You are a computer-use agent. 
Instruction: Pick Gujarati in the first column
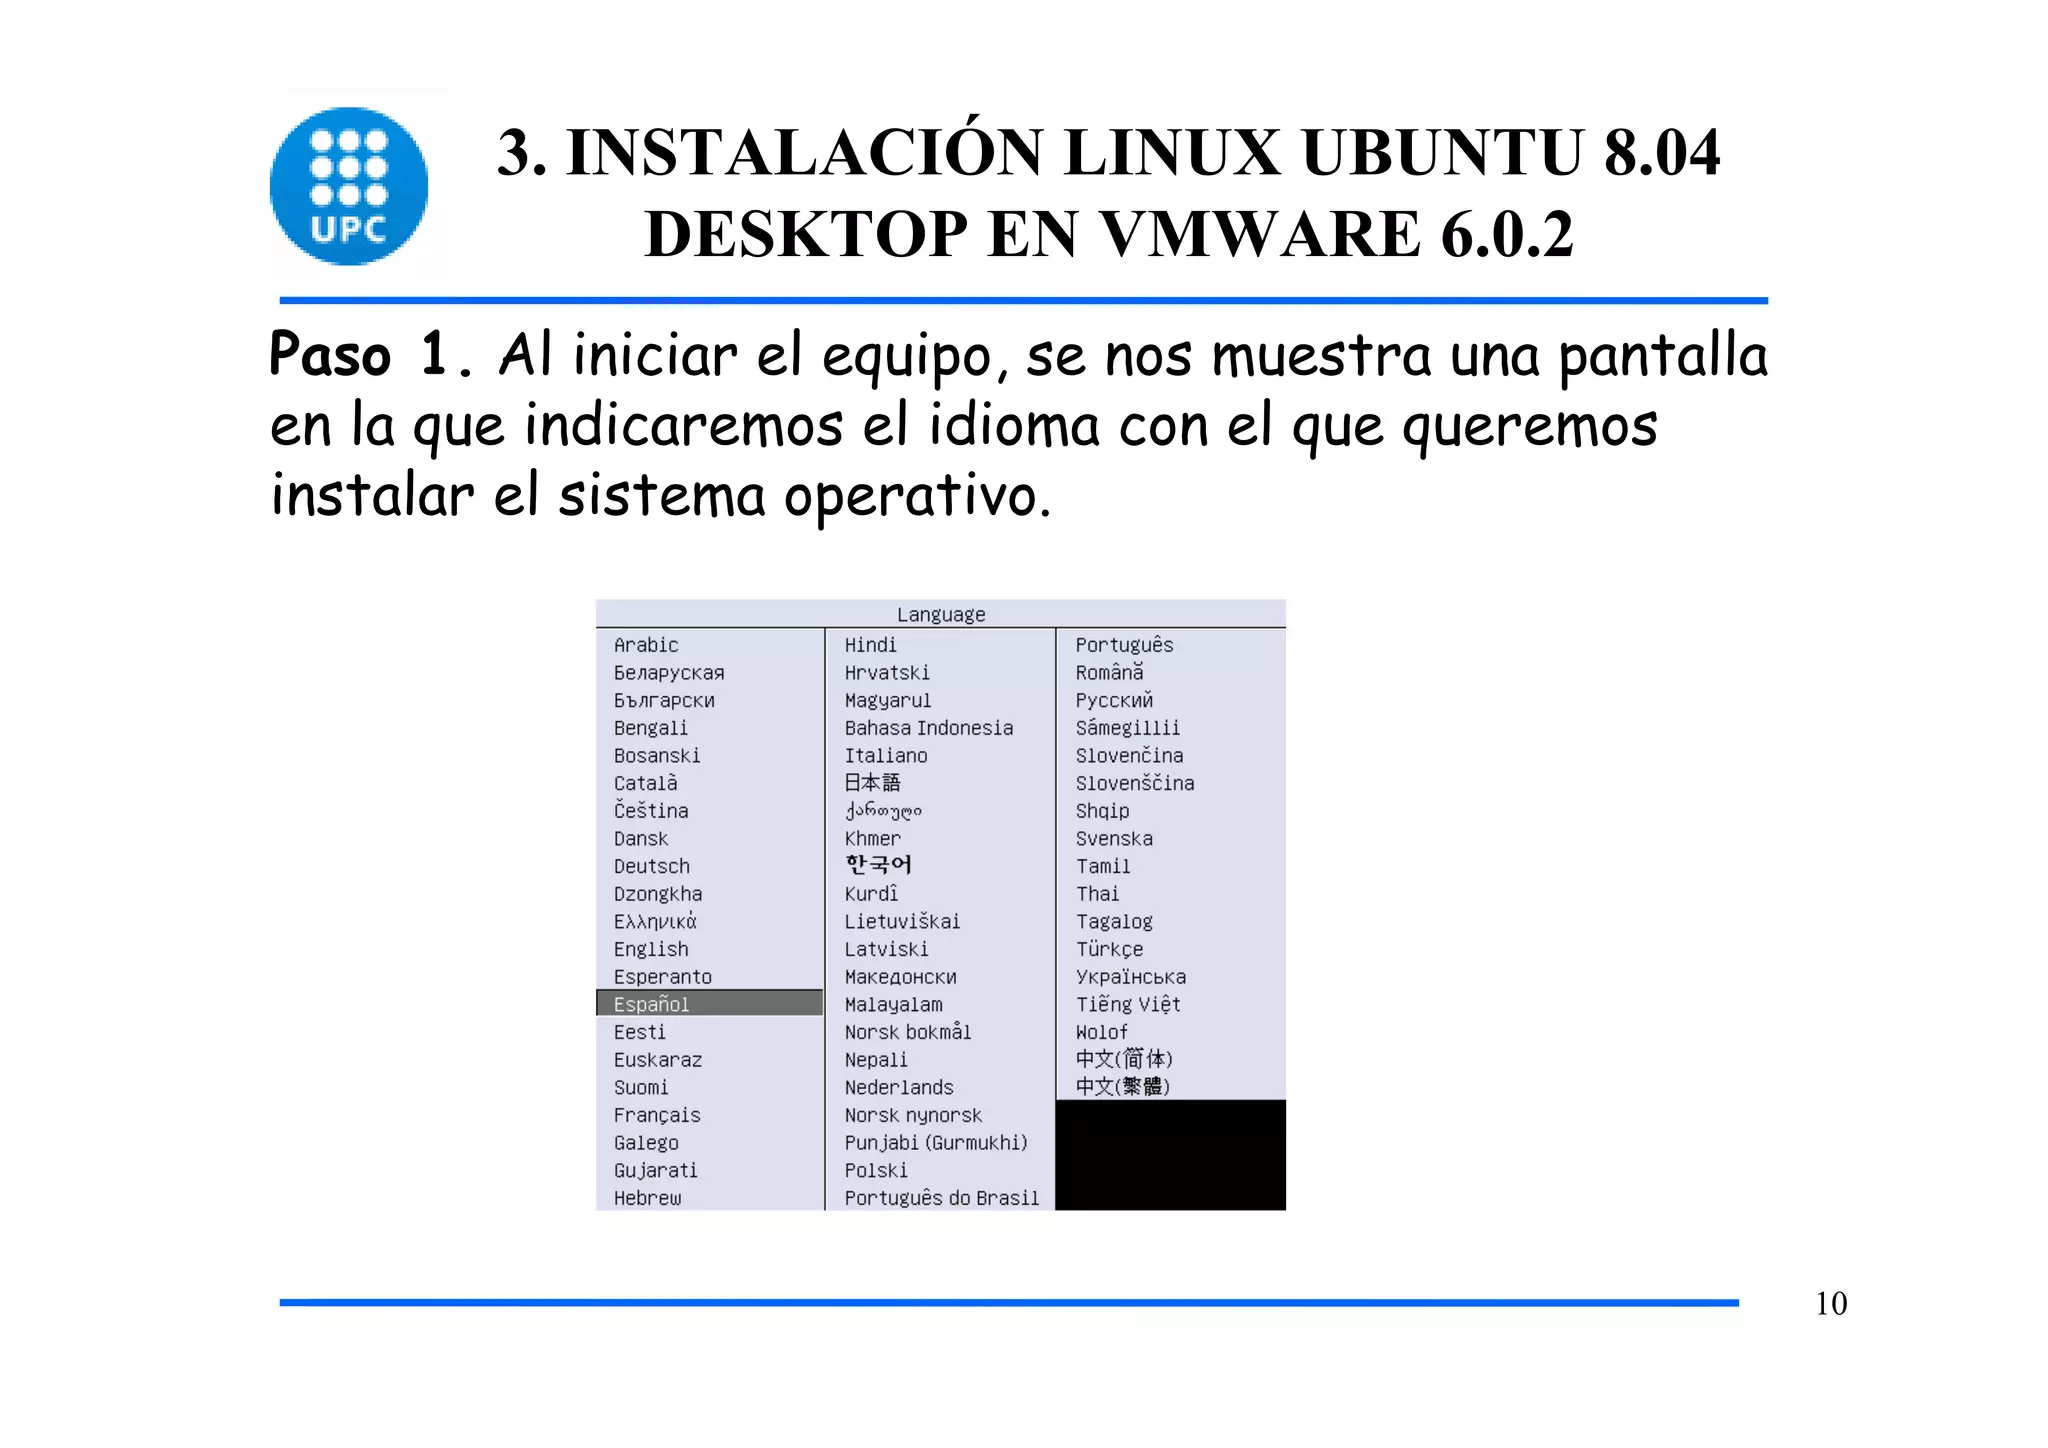click(x=656, y=1170)
